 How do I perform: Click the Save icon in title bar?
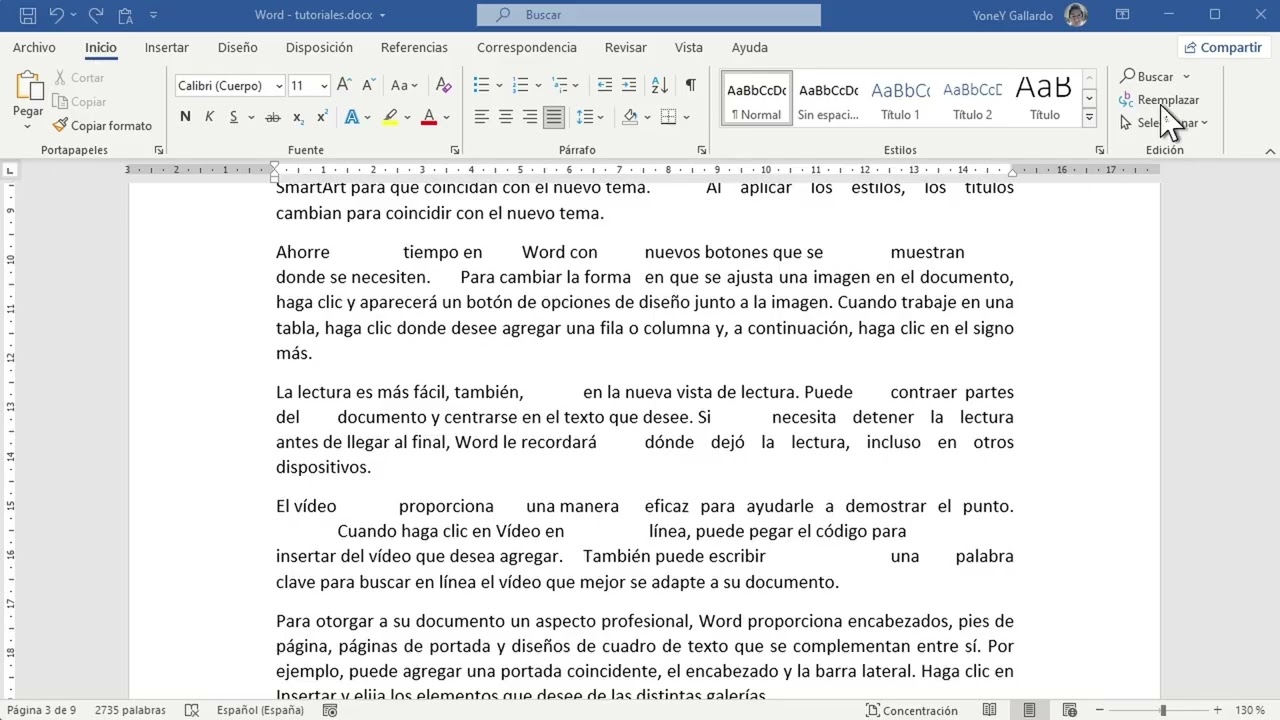click(28, 15)
